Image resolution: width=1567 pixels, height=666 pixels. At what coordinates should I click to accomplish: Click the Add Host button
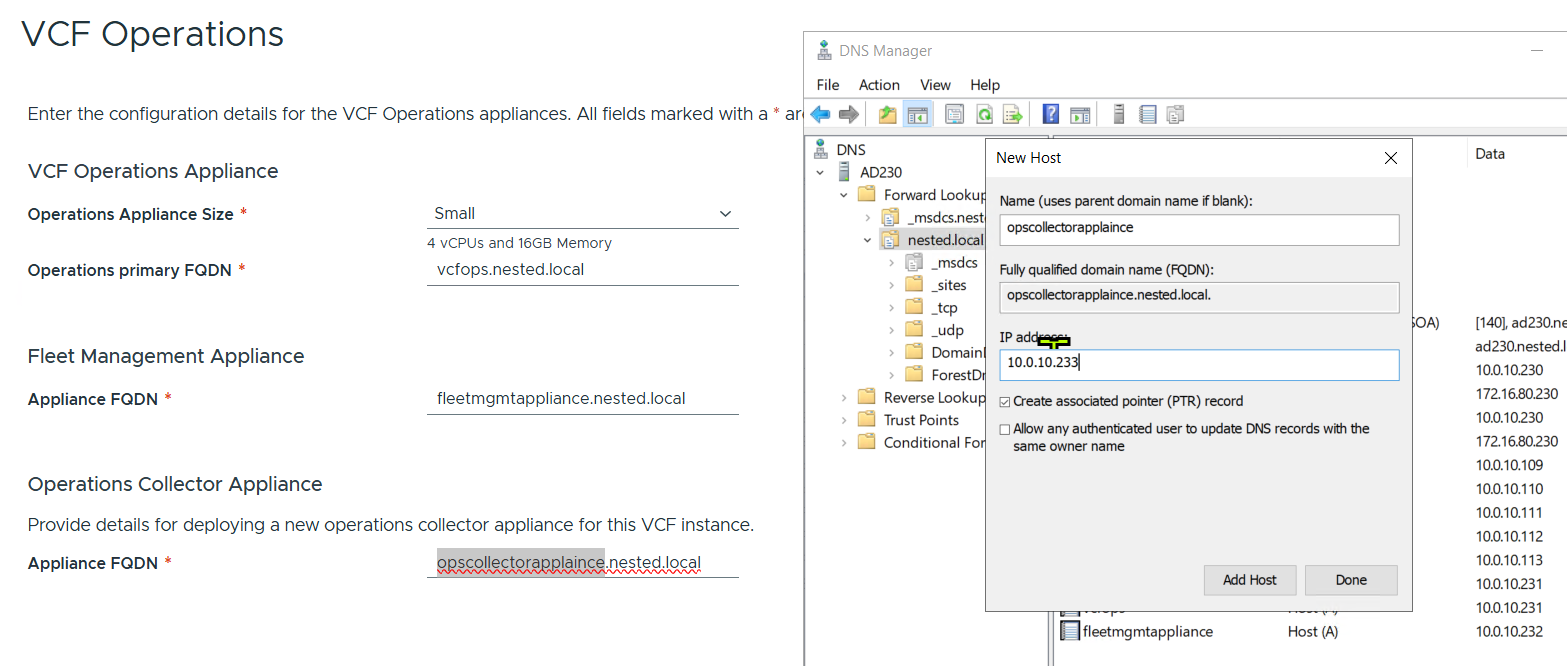tap(1249, 580)
